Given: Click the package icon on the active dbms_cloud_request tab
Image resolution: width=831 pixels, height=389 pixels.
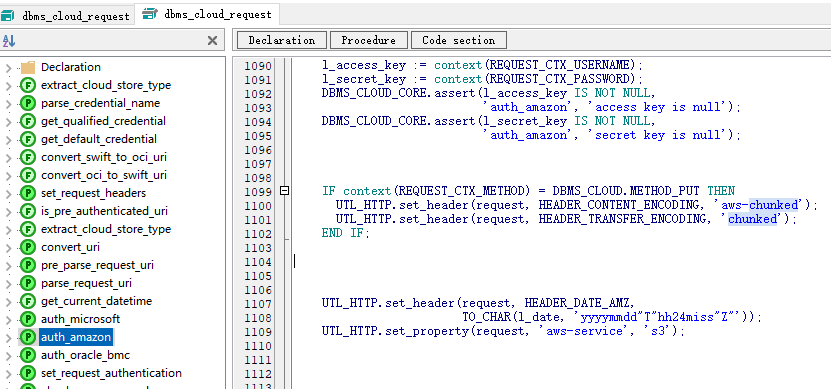Looking at the screenshot, I should click(151, 14).
